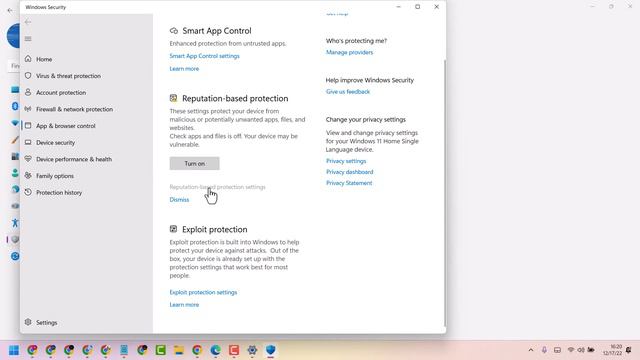Click the Virus & threat shield icon

[28, 76]
